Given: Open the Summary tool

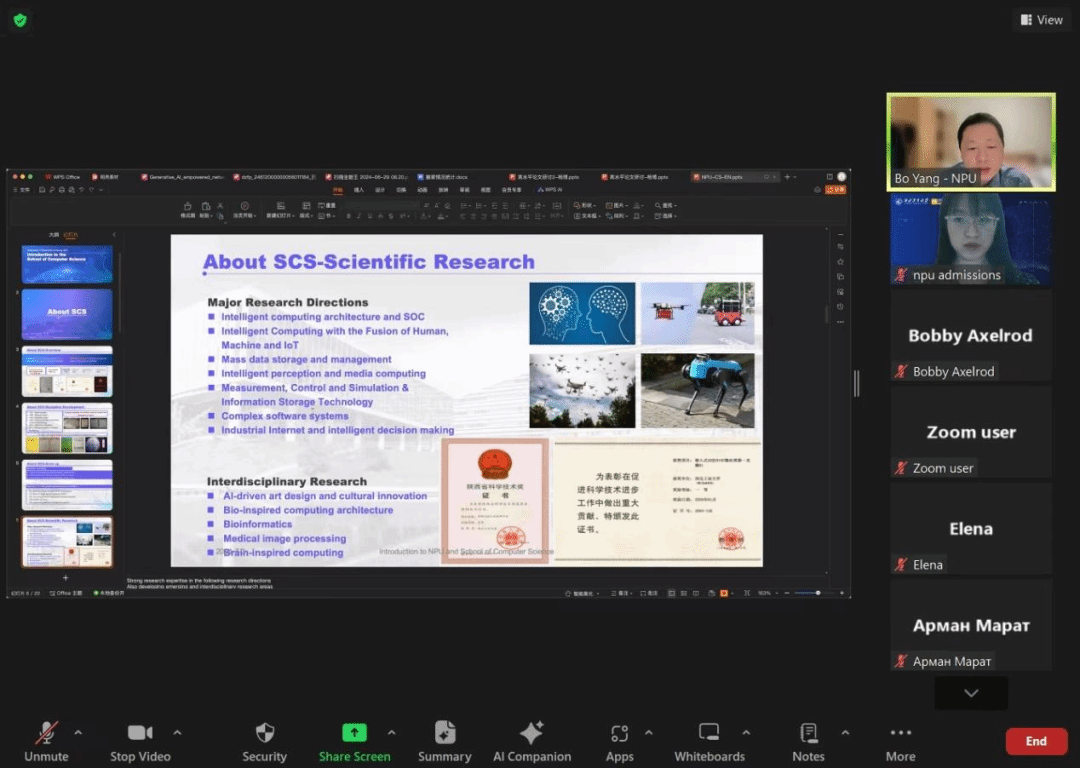Looking at the screenshot, I should 445,733.
